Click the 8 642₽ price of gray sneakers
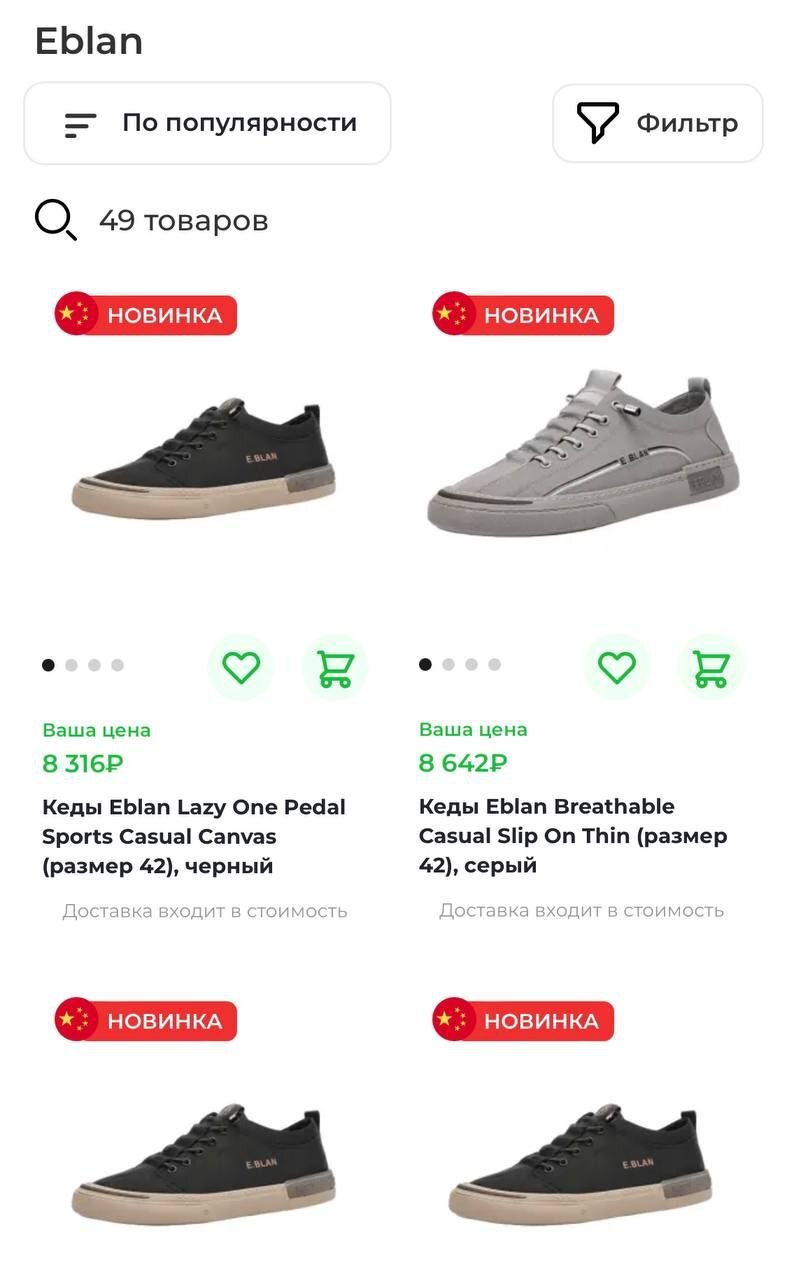Screen dimensions: 787x1280 point(463,764)
